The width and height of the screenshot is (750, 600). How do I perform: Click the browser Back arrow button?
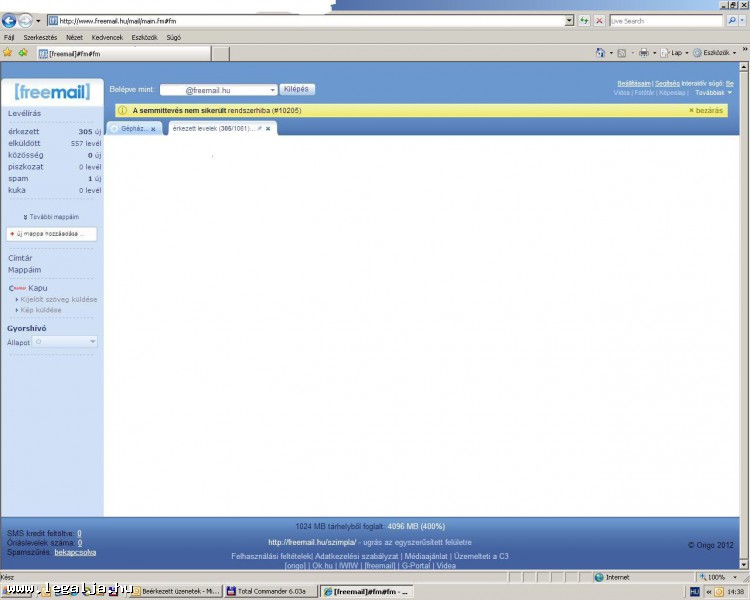click(9, 20)
